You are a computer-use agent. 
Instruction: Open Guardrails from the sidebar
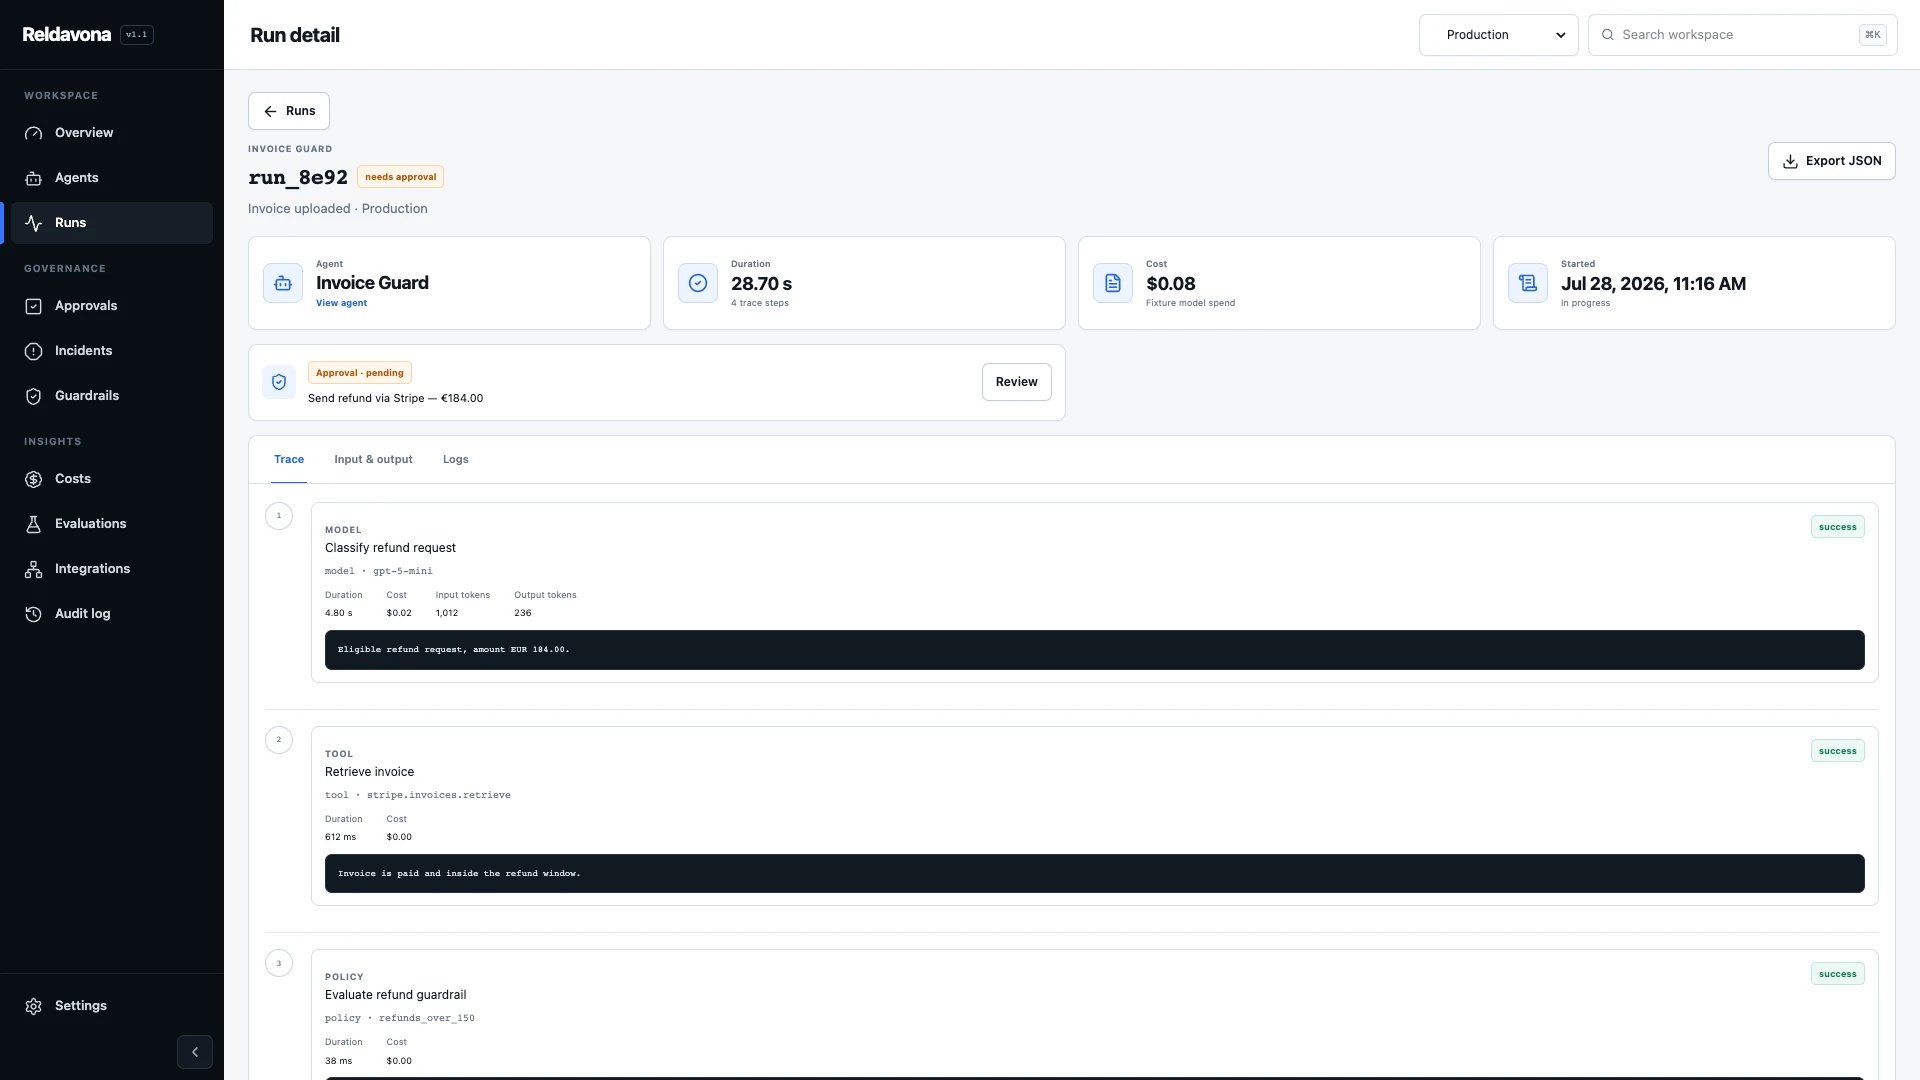coord(112,396)
